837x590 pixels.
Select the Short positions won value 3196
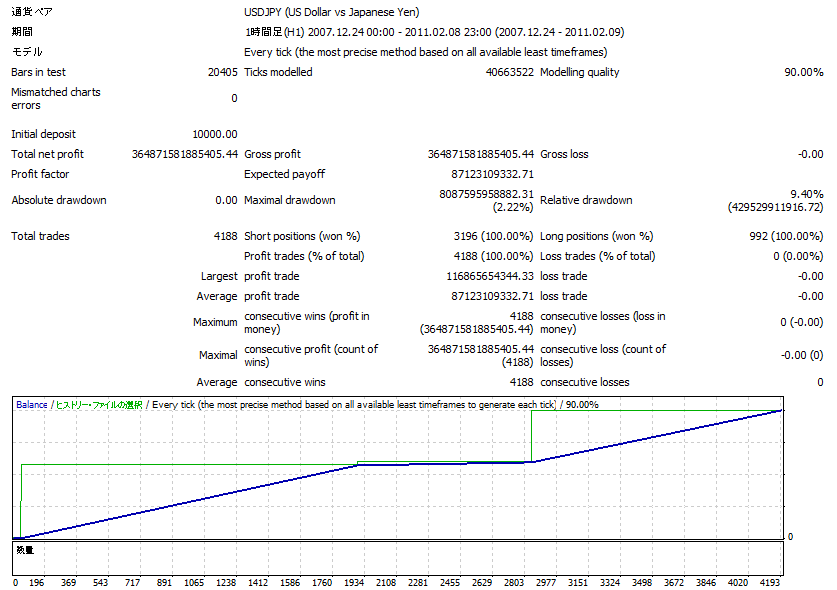493,236
